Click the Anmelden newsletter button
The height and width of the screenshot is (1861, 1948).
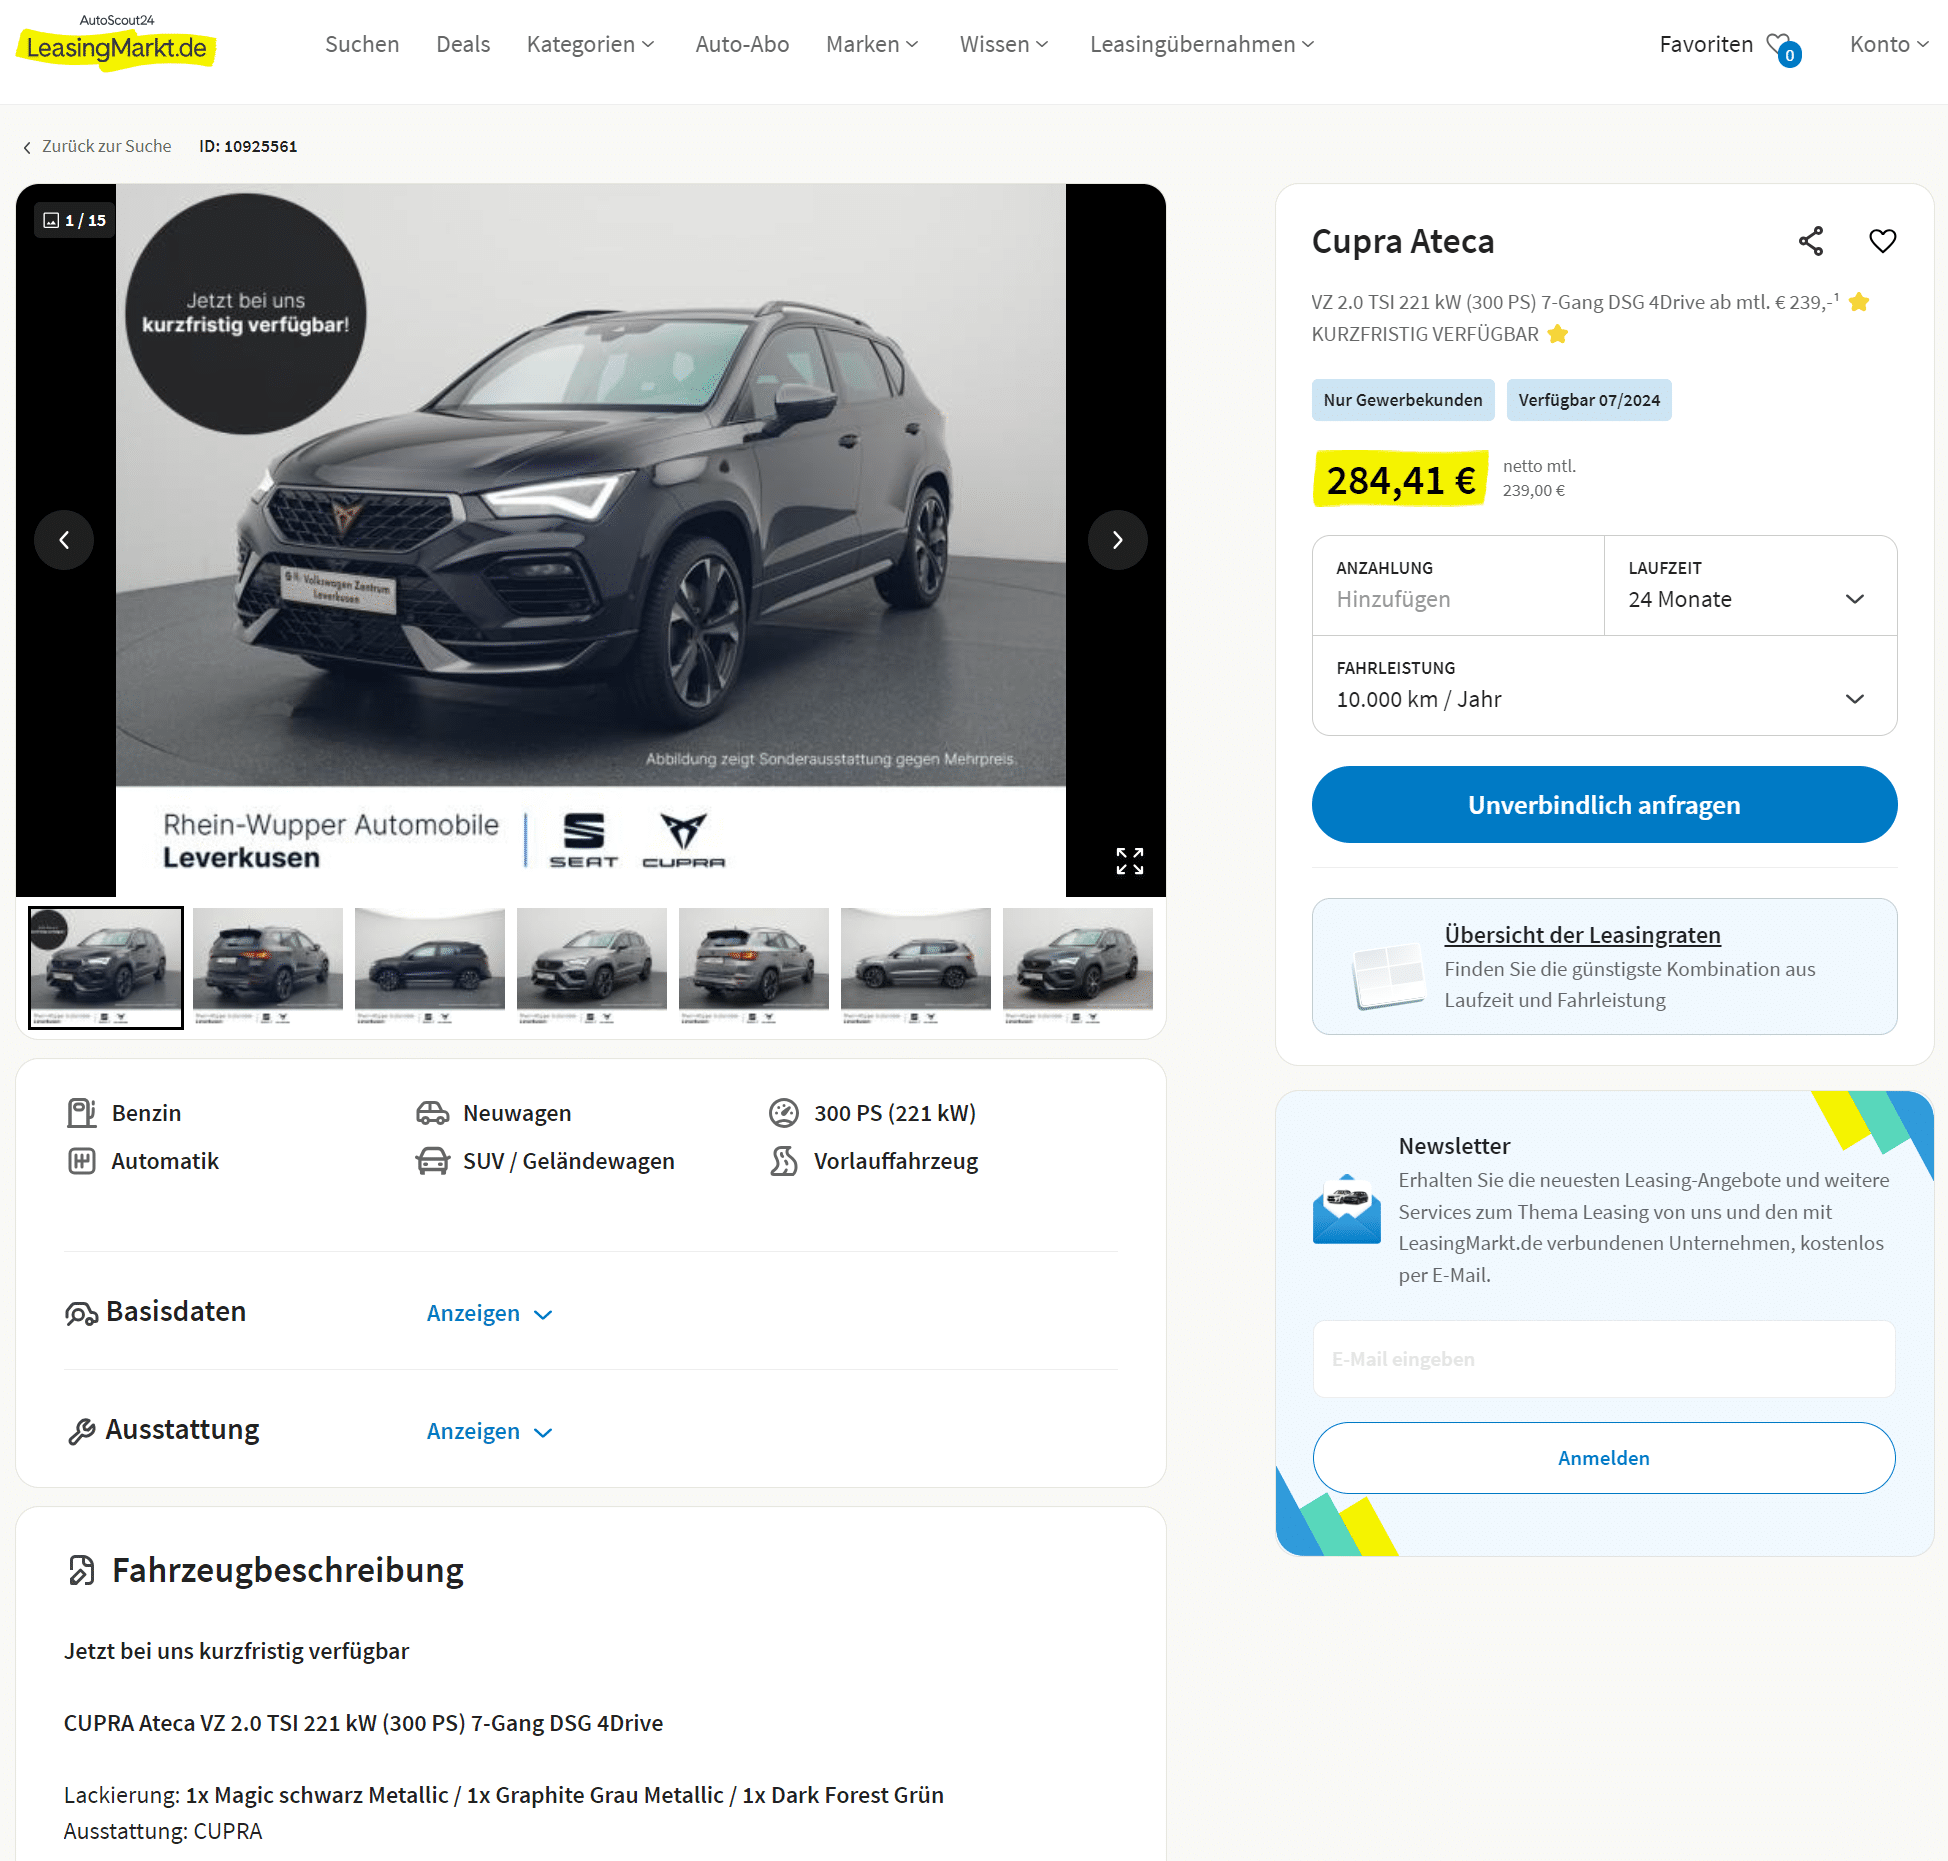coord(1604,1458)
